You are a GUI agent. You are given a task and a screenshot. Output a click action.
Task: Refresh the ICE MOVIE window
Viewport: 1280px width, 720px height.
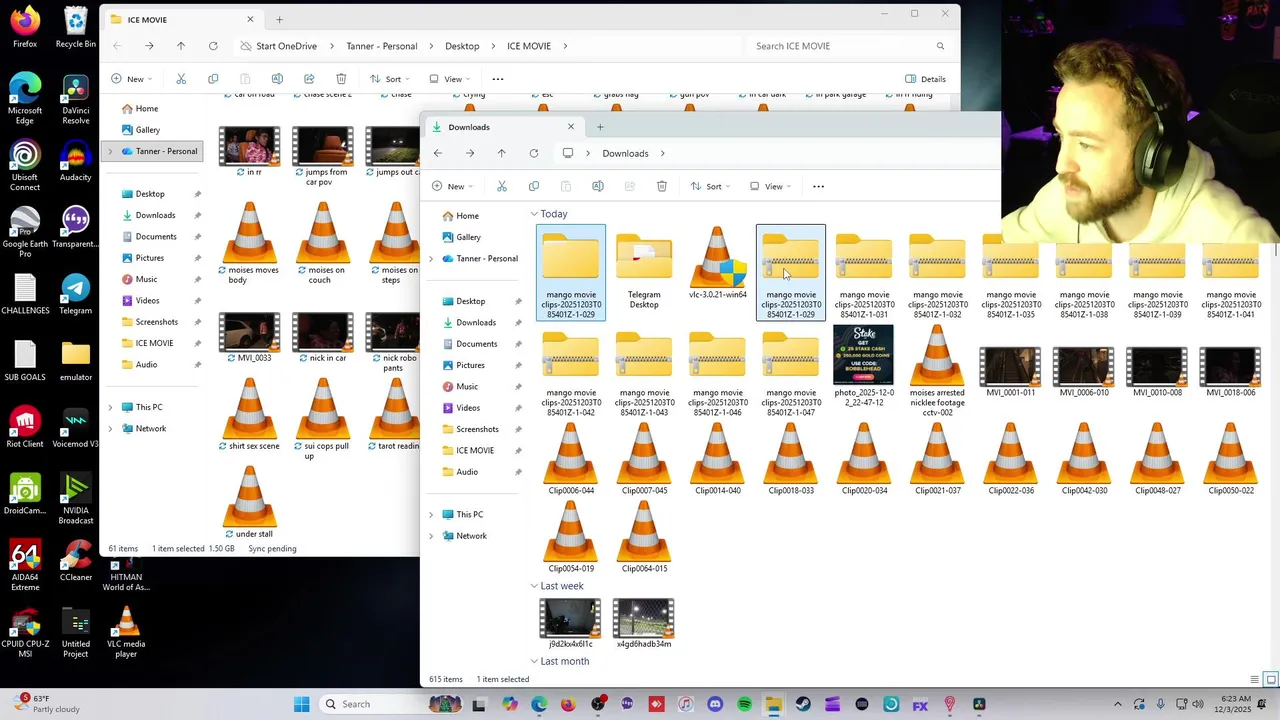point(213,46)
